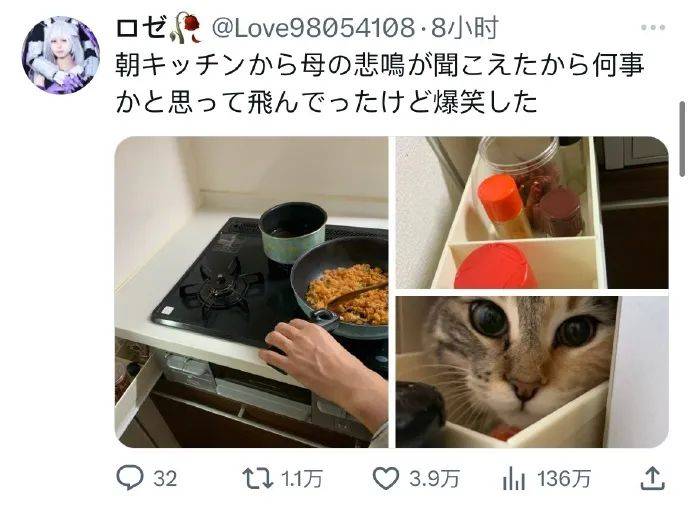Tap the share upload icon

(x=652, y=479)
